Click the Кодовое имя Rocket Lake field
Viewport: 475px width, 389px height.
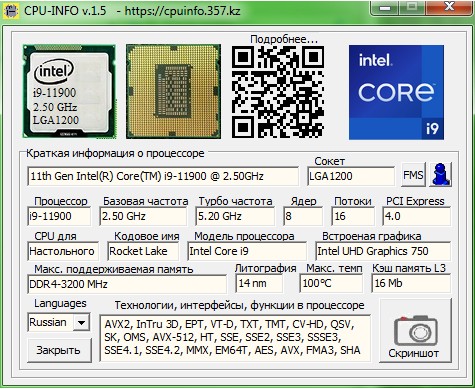(x=143, y=251)
